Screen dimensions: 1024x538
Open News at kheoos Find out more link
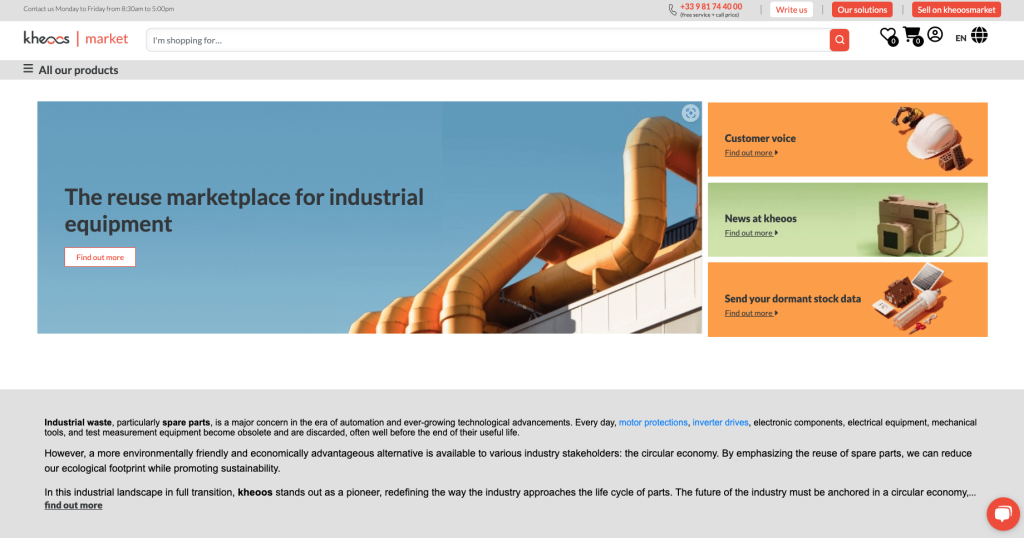click(751, 233)
